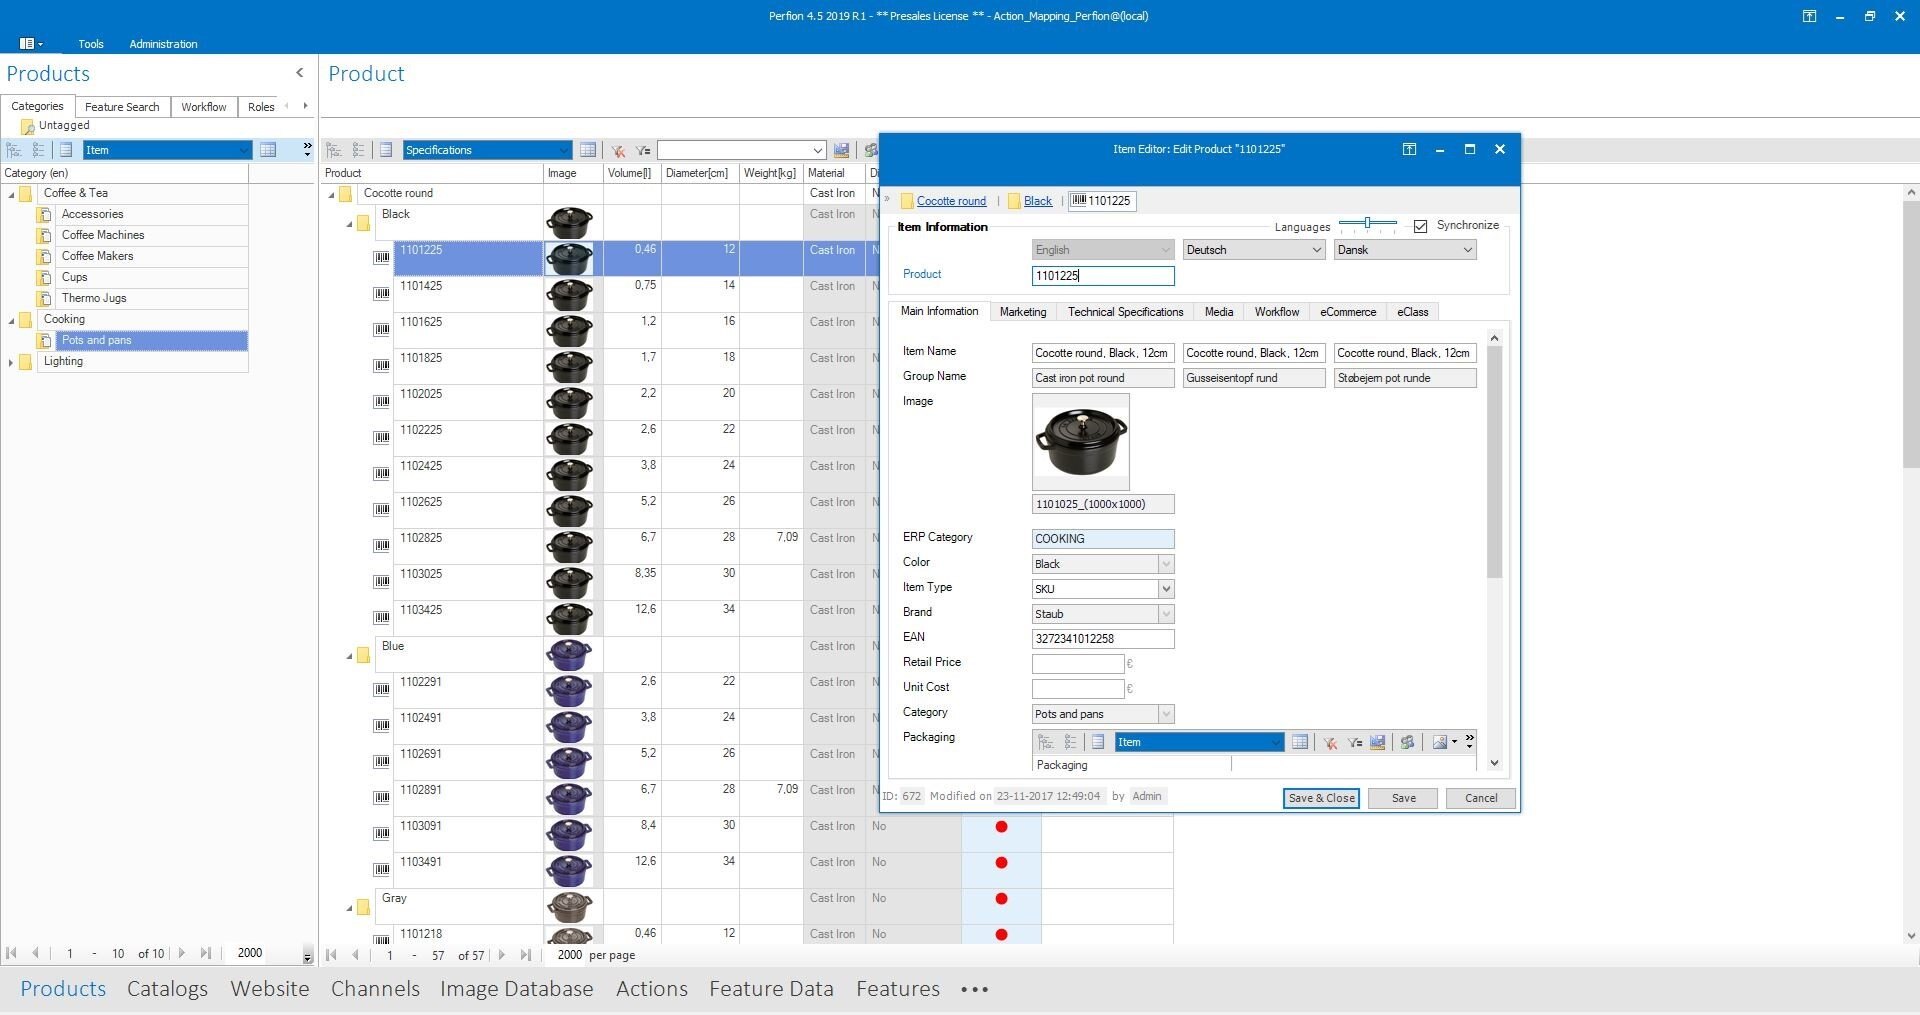Click the red status indicator for product 1103091

coord(1001,827)
